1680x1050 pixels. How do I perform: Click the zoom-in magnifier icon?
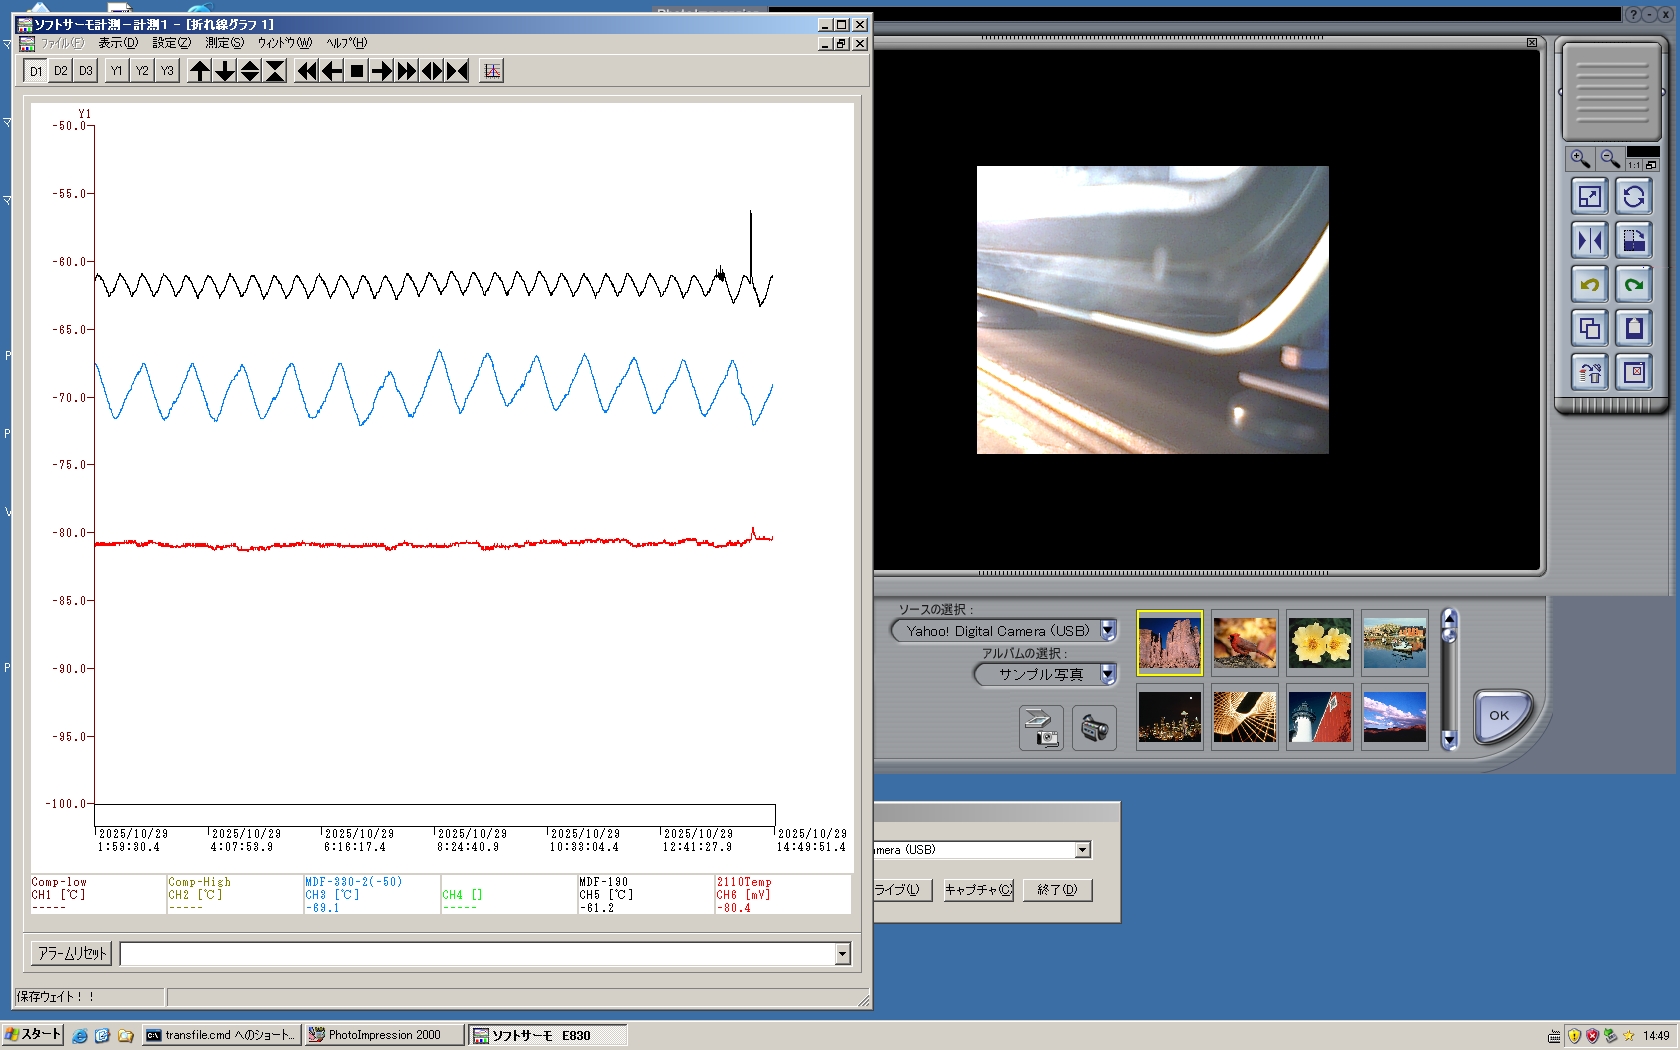(x=1580, y=159)
